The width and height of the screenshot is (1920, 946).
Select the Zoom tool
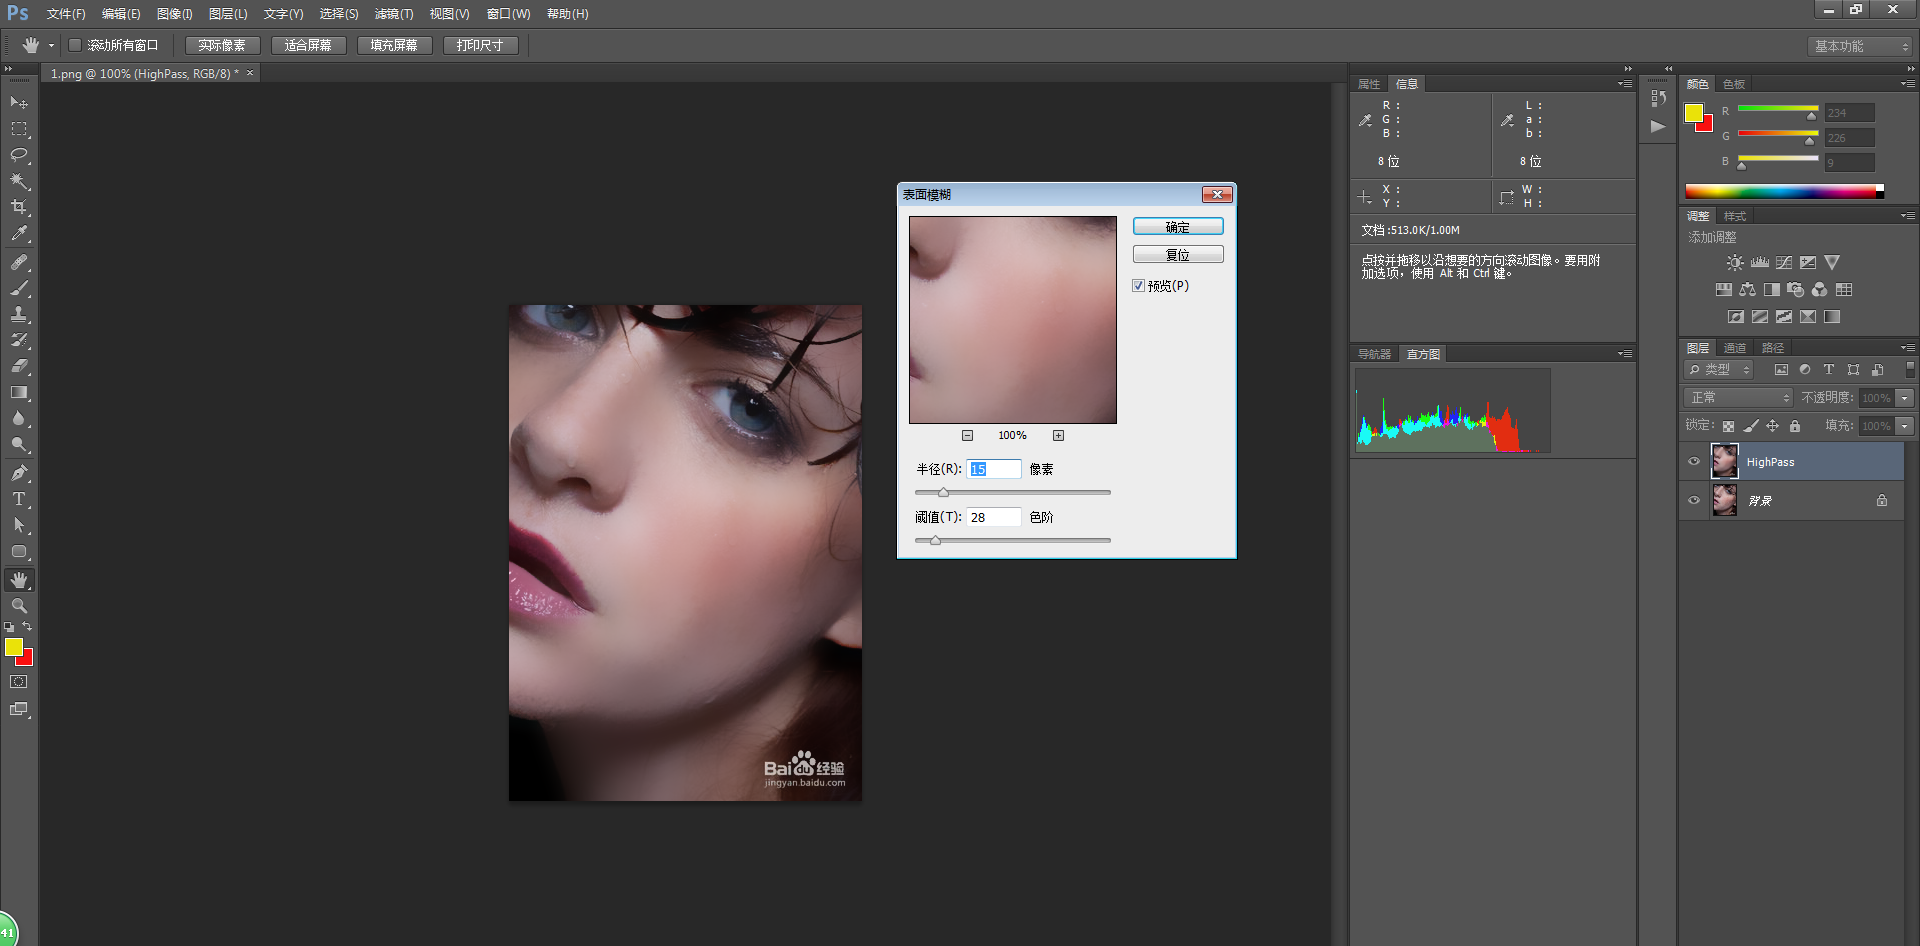click(19, 606)
